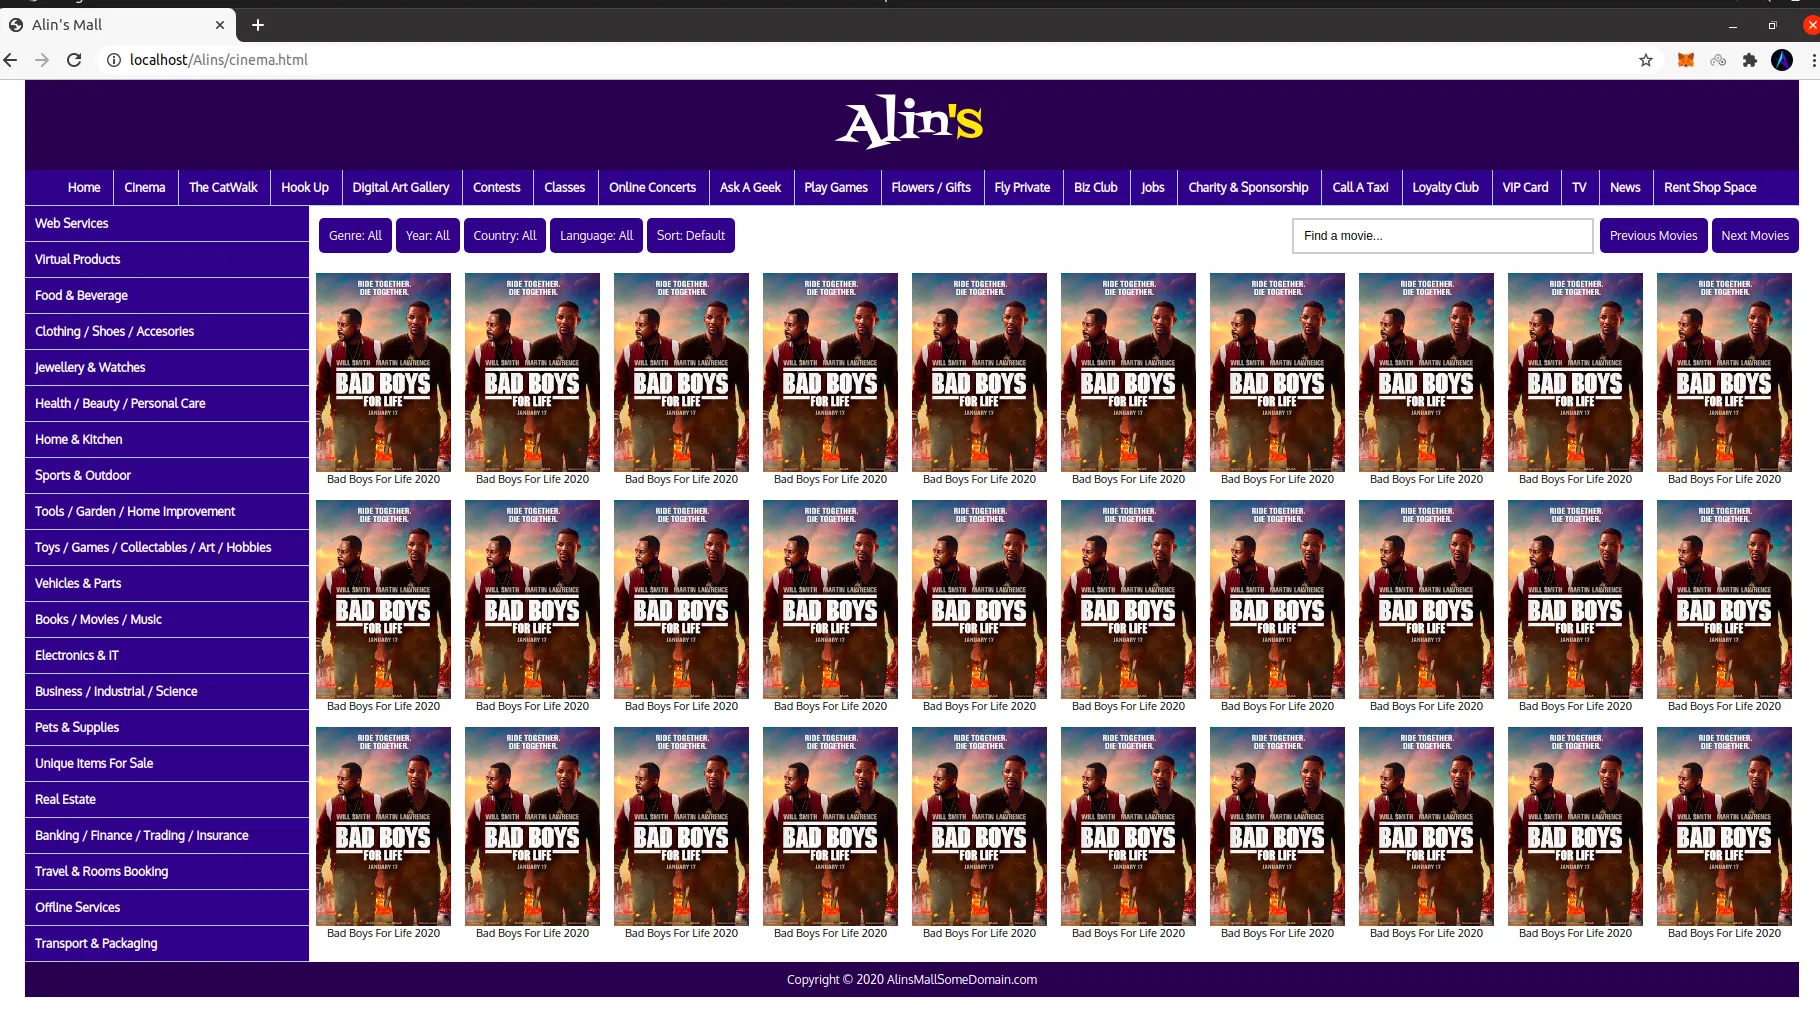Image resolution: width=1820 pixels, height=1035 pixels.
Task: Open the News nav item
Action: click(1626, 187)
